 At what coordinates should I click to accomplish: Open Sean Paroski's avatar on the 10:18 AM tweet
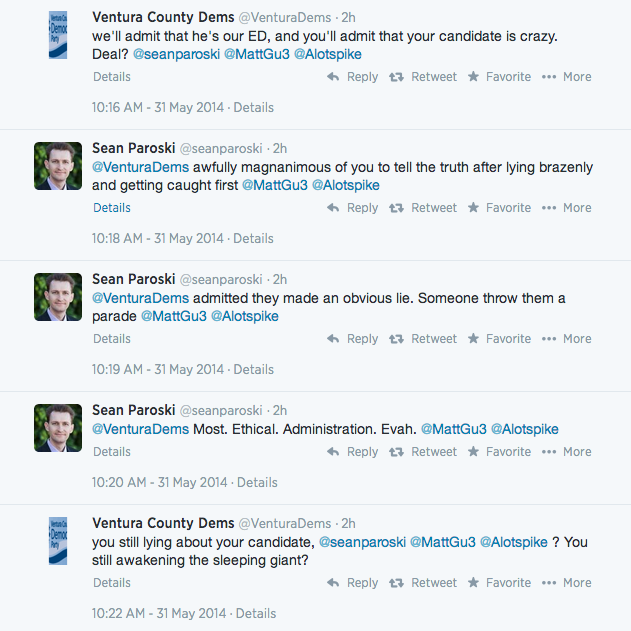(x=58, y=166)
